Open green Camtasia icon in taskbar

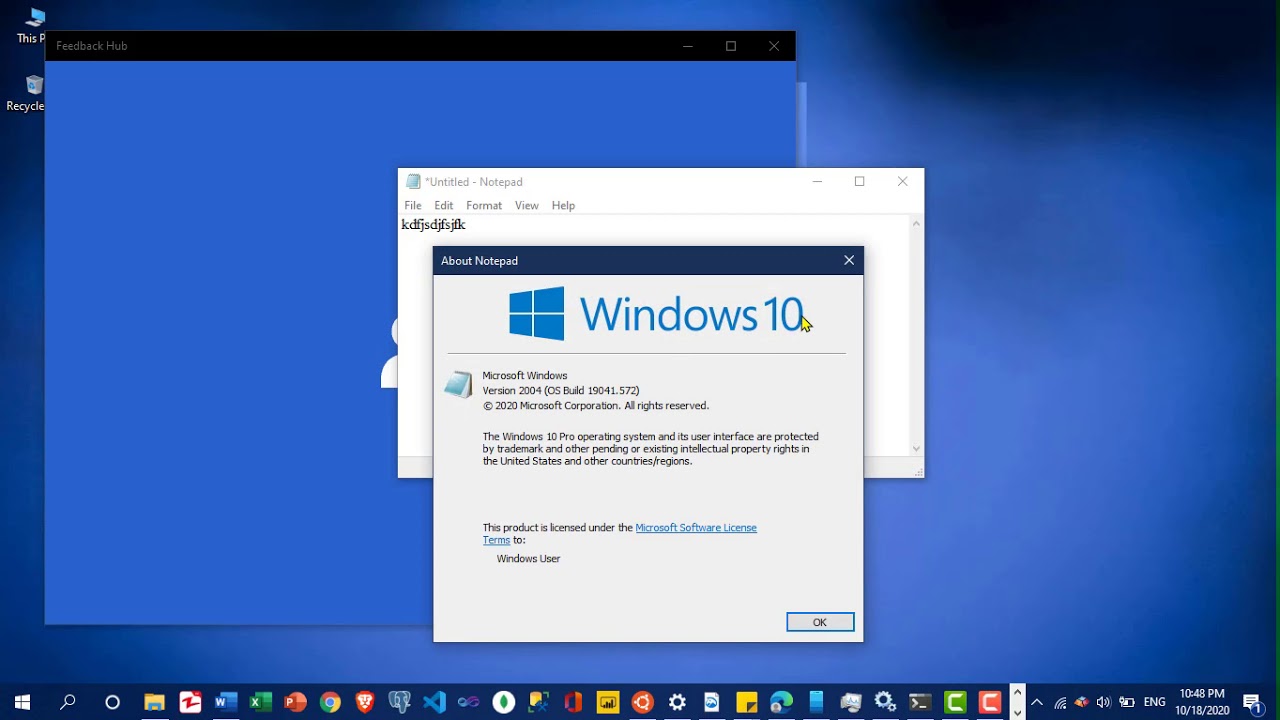click(x=955, y=702)
